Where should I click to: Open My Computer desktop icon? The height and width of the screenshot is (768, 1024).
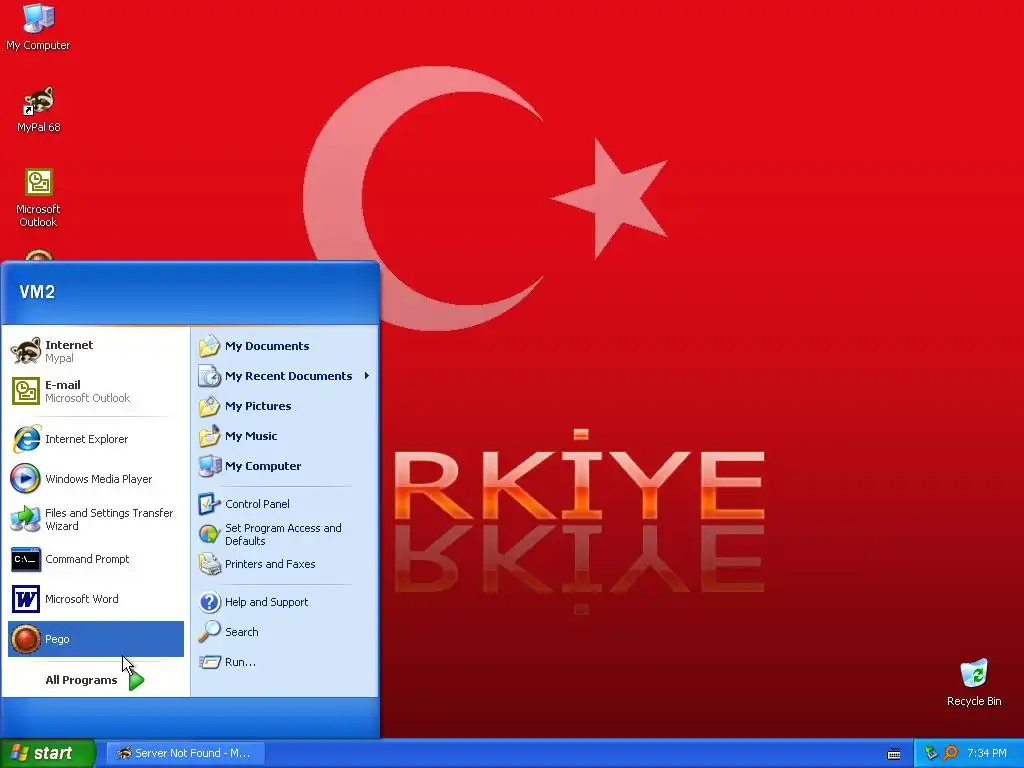(x=38, y=27)
